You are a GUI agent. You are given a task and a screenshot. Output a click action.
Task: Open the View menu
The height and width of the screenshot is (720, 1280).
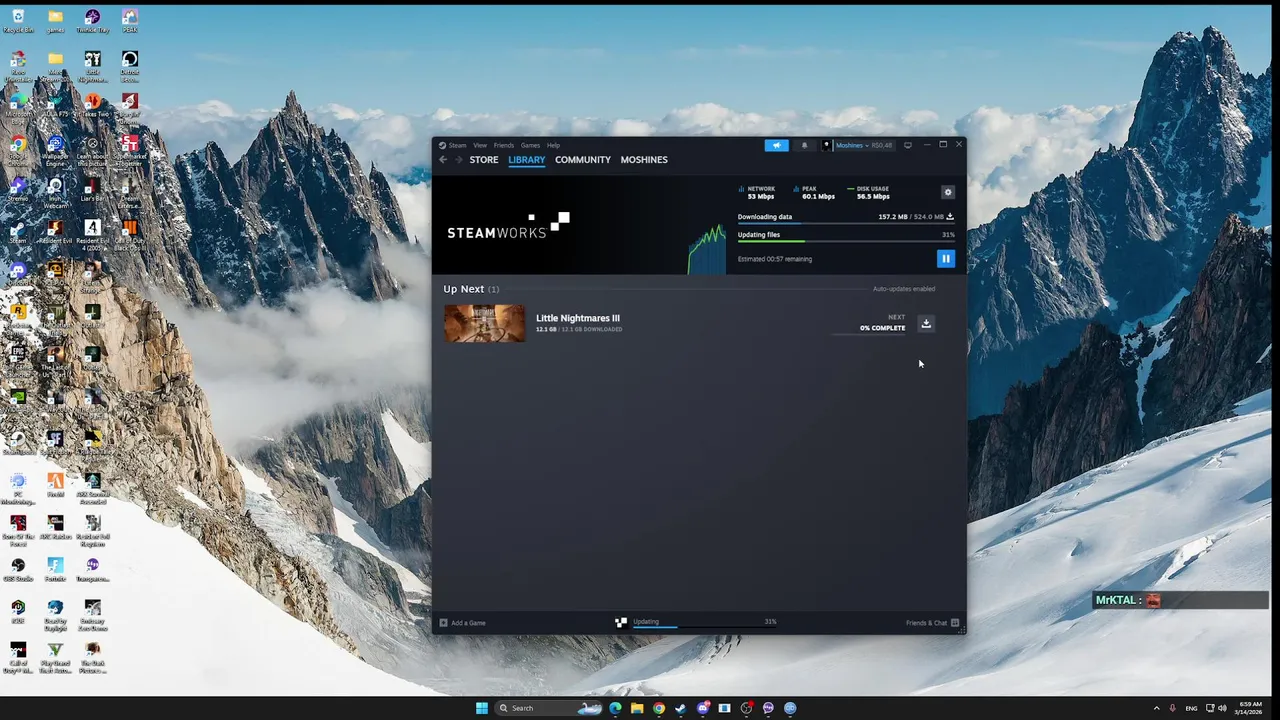(x=480, y=145)
